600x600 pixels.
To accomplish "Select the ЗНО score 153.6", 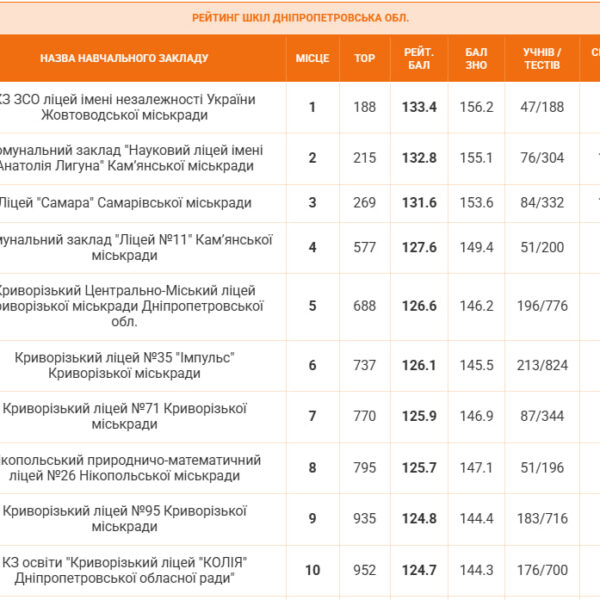I will click(476, 203).
